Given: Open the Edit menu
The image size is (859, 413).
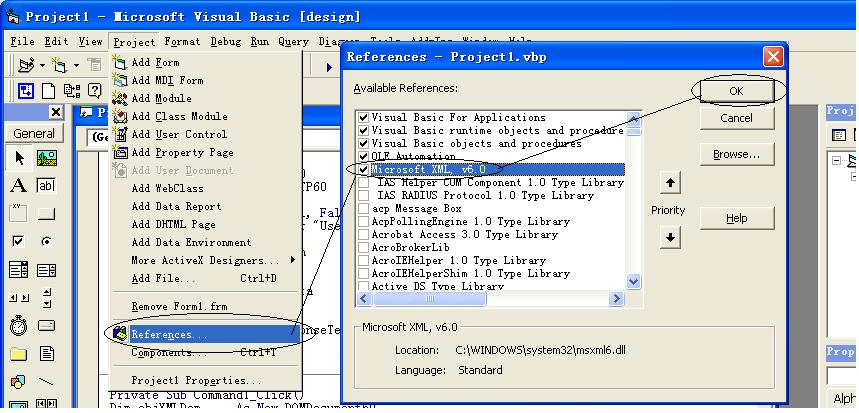Looking at the screenshot, I should click(56, 42).
